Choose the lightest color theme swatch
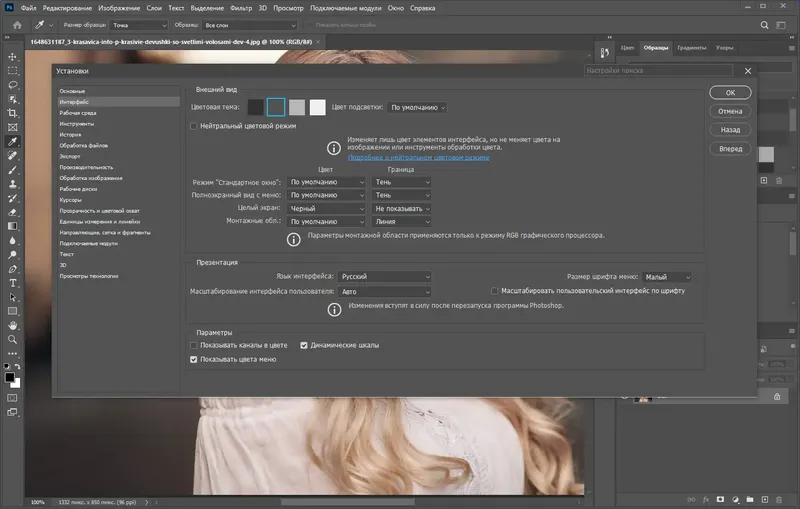The height and width of the screenshot is (509, 800). pos(318,107)
